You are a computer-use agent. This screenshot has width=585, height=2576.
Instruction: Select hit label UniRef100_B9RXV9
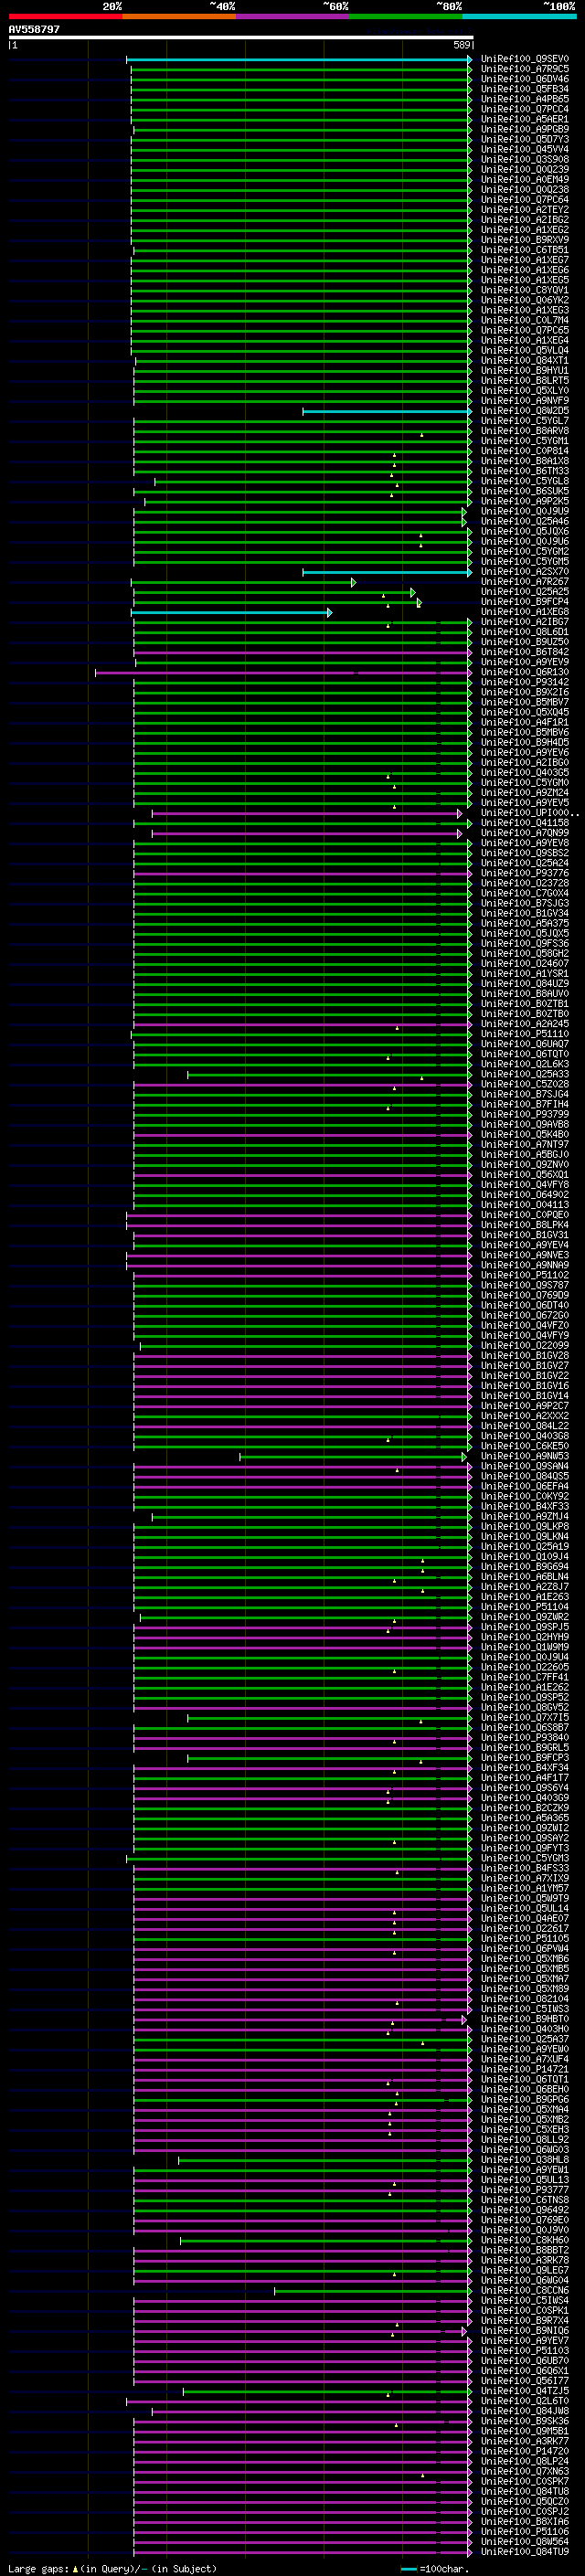tap(524, 240)
